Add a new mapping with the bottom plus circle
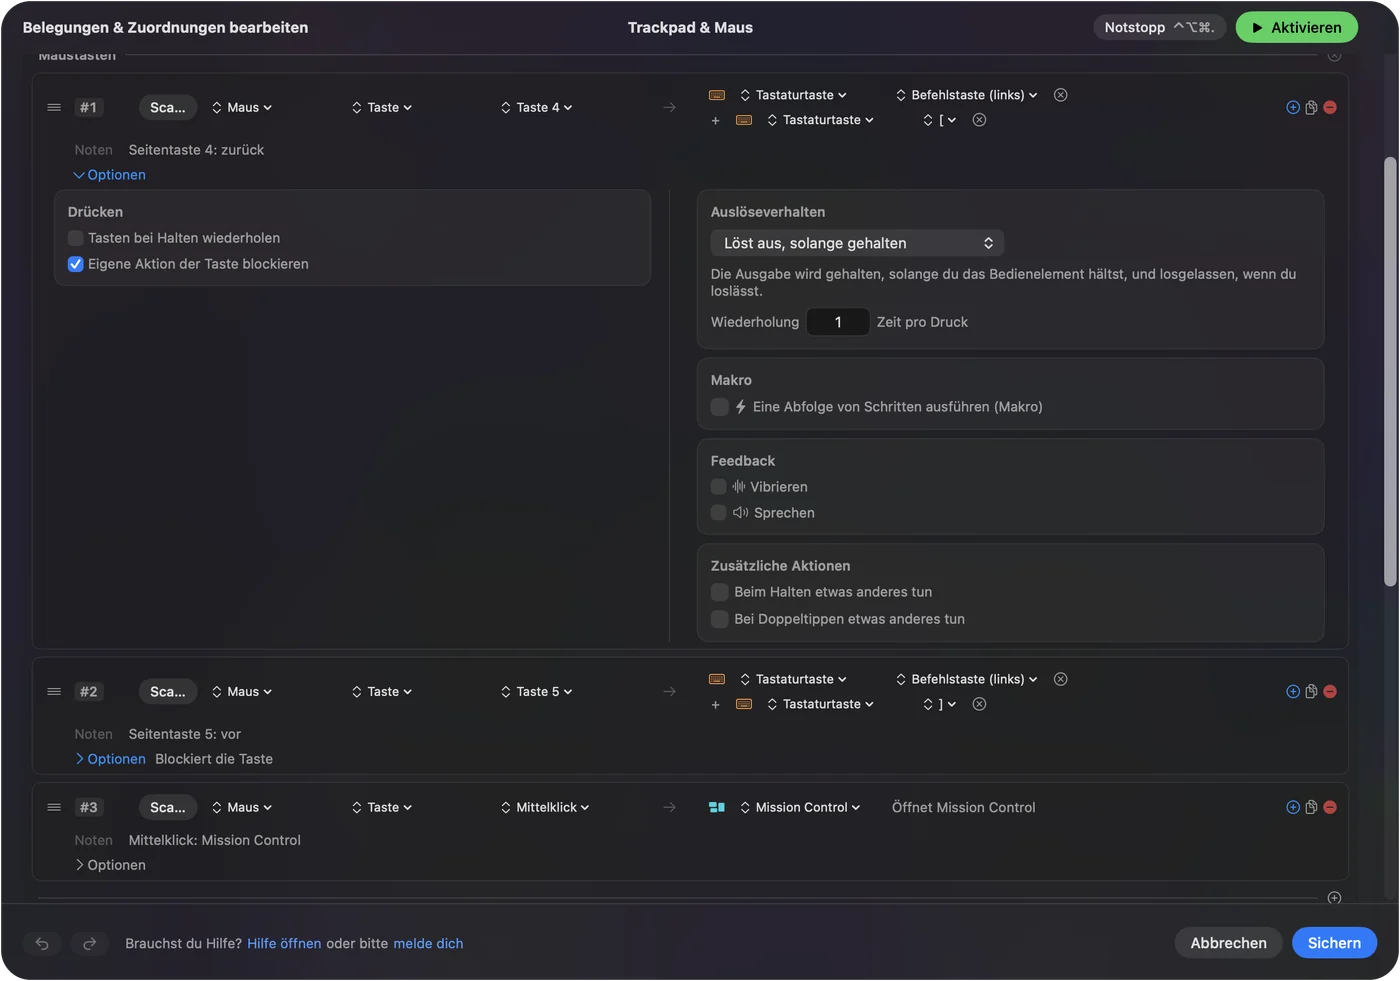 1334,898
